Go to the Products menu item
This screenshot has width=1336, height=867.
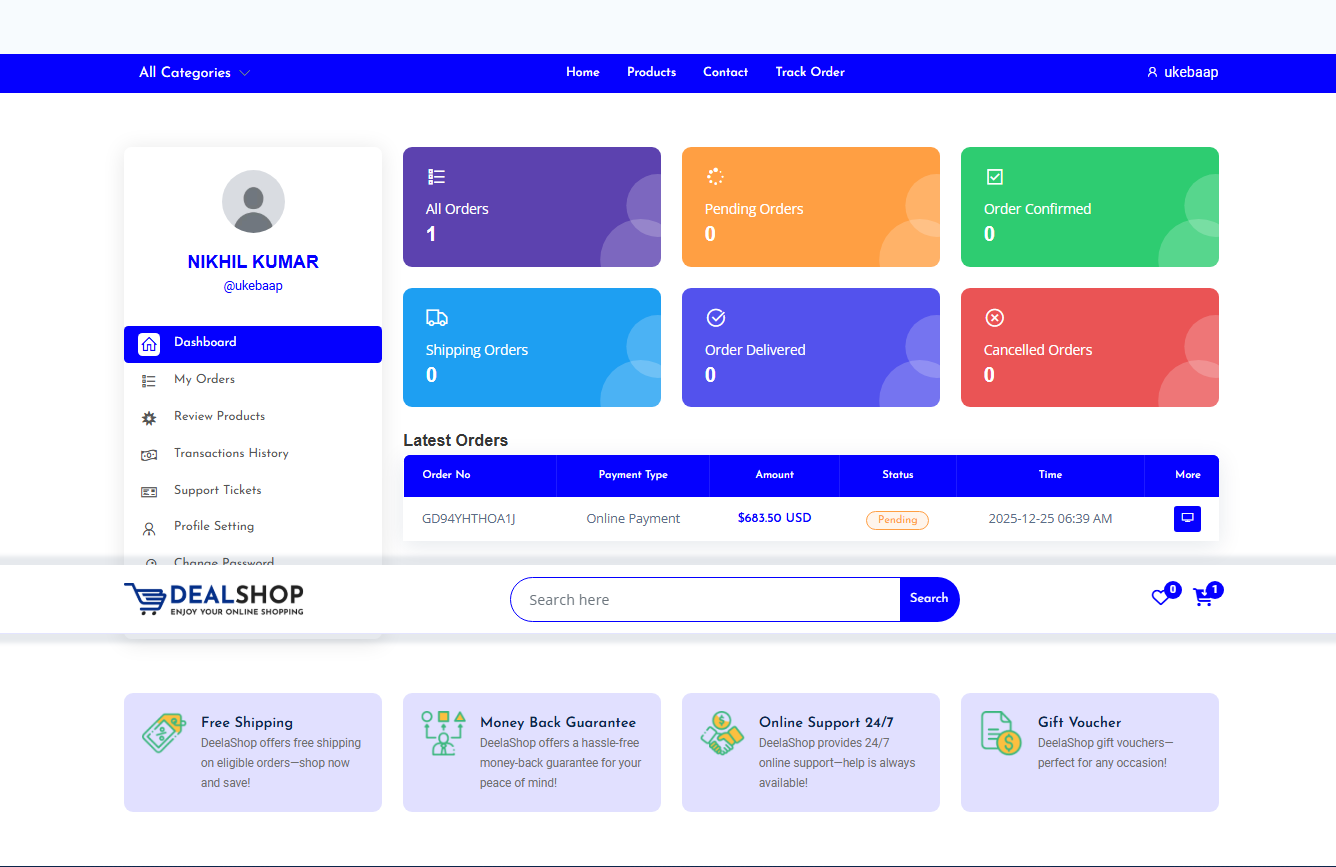pyautogui.click(x=651, y=72)
